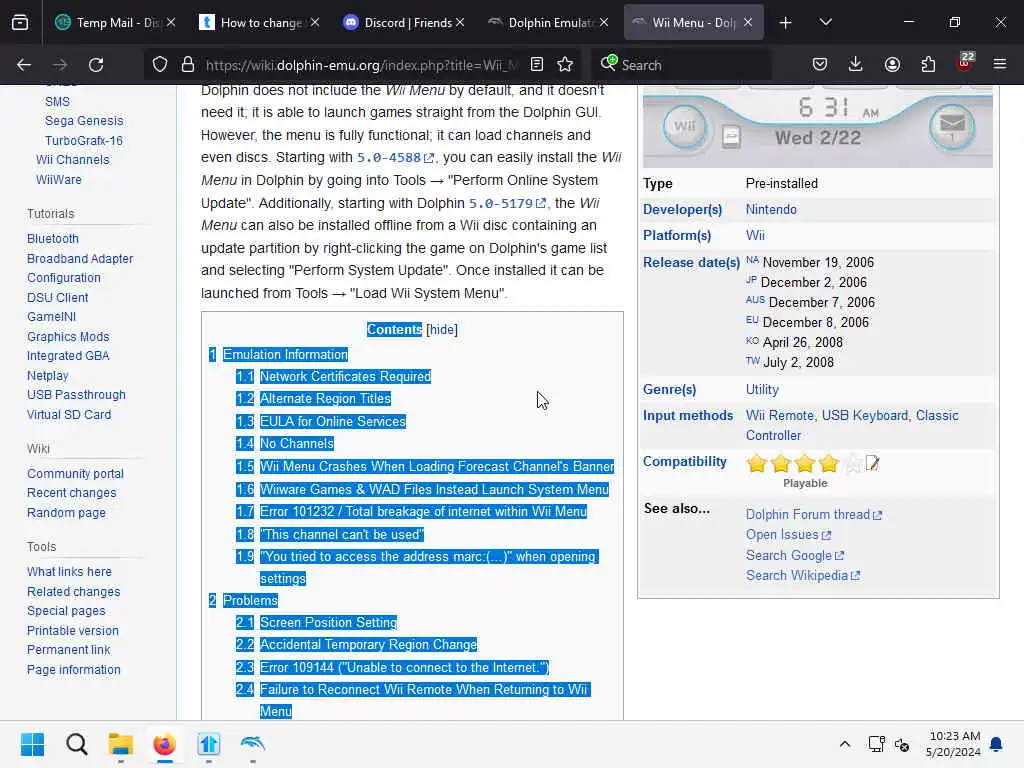
Task: Open Printable version link
Action: click(x=72, y=631)
